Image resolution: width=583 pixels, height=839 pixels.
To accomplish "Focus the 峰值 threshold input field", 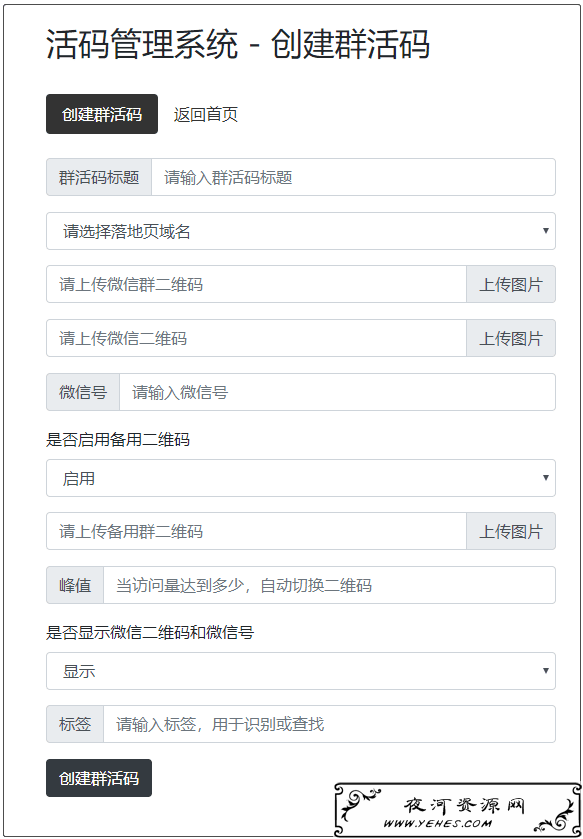I will tap(329, 585).
